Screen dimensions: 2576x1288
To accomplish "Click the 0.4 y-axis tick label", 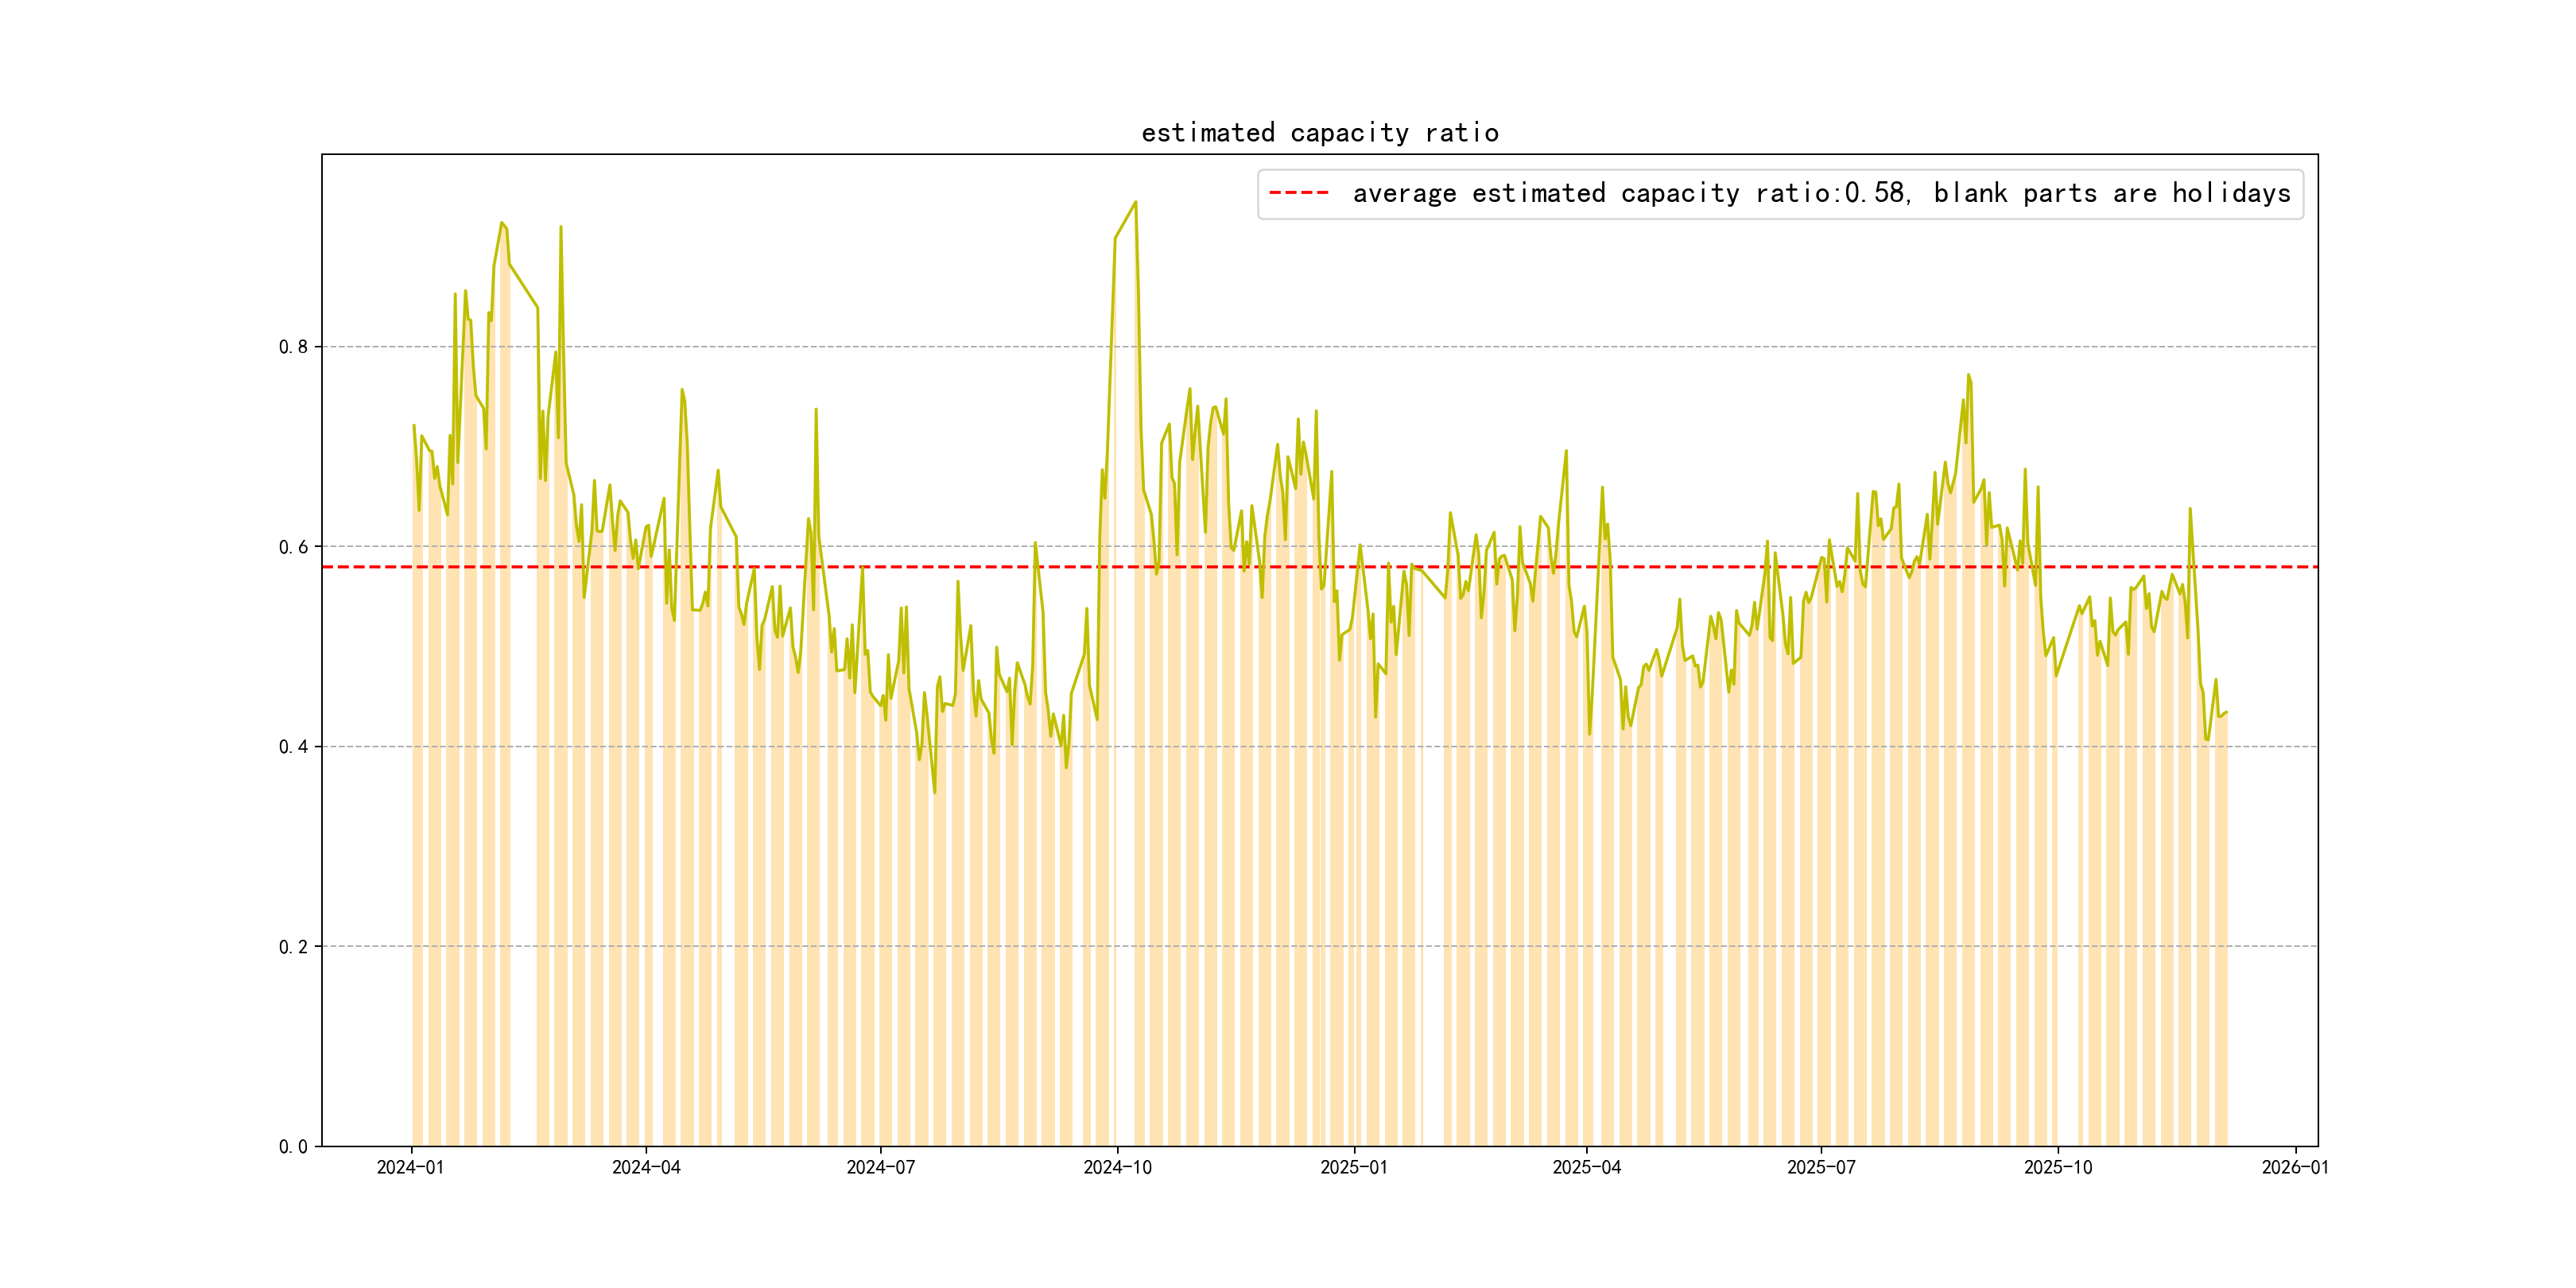I will (293, 747).
